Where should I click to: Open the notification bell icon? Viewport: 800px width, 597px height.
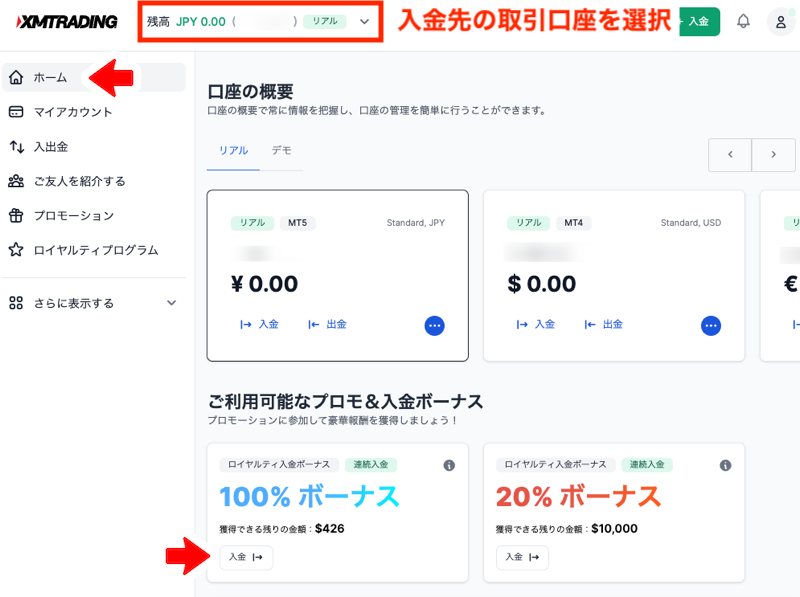pos(743,21)
